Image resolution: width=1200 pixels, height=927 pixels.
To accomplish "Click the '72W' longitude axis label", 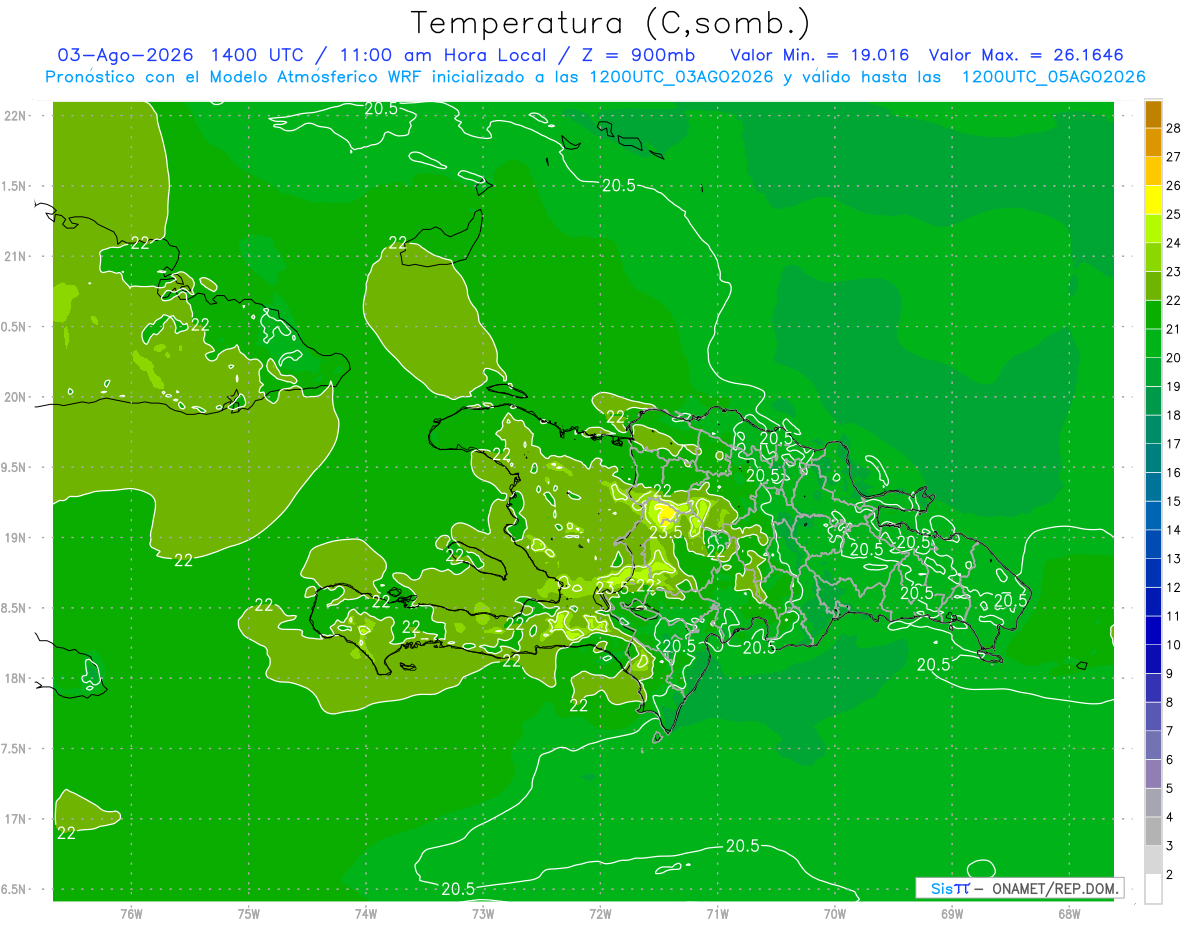I will (600, 914).
